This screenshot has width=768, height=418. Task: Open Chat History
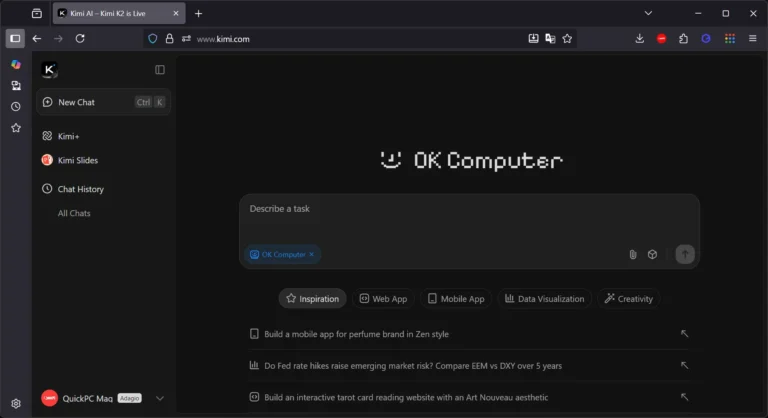pyautogui.click(x=73, y=189)
